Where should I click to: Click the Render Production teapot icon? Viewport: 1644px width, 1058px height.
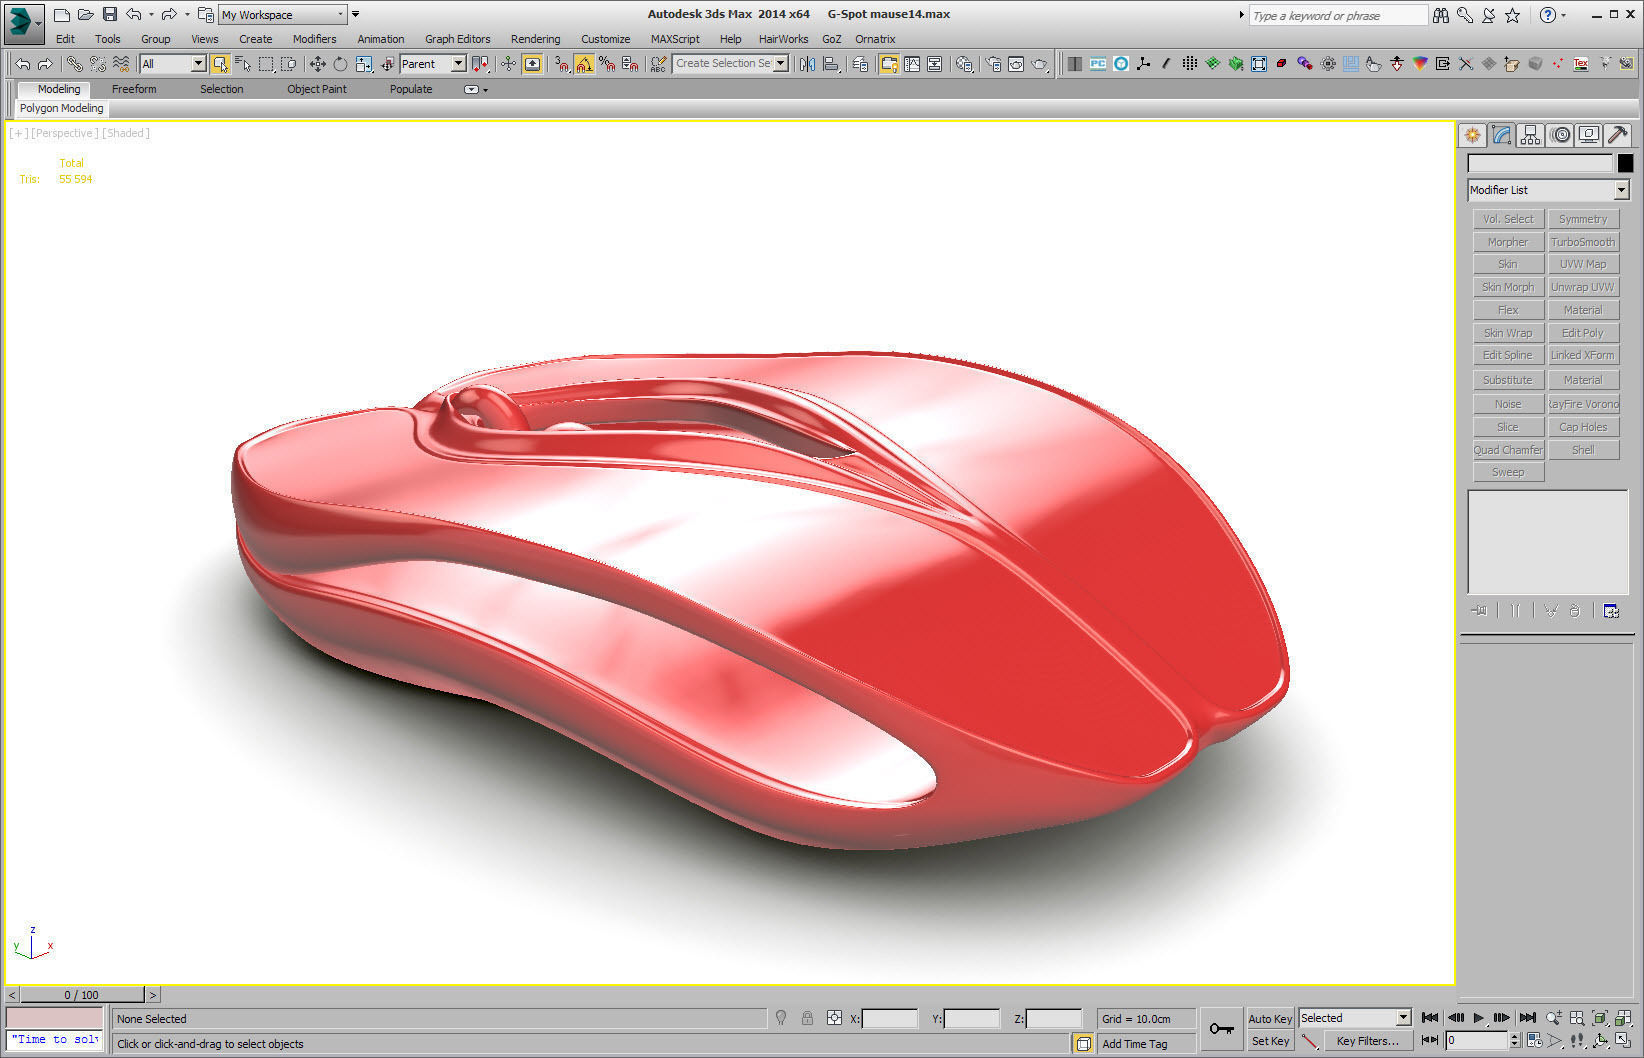(x=1040, y=64)
